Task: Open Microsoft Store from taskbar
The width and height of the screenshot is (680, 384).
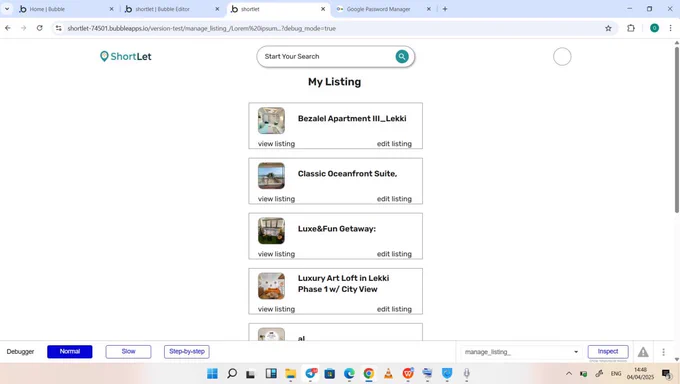Action: click(x=330, y=373)
